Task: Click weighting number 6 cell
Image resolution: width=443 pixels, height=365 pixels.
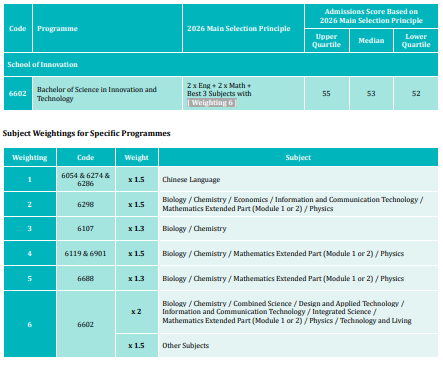Action: click(30, 324)
